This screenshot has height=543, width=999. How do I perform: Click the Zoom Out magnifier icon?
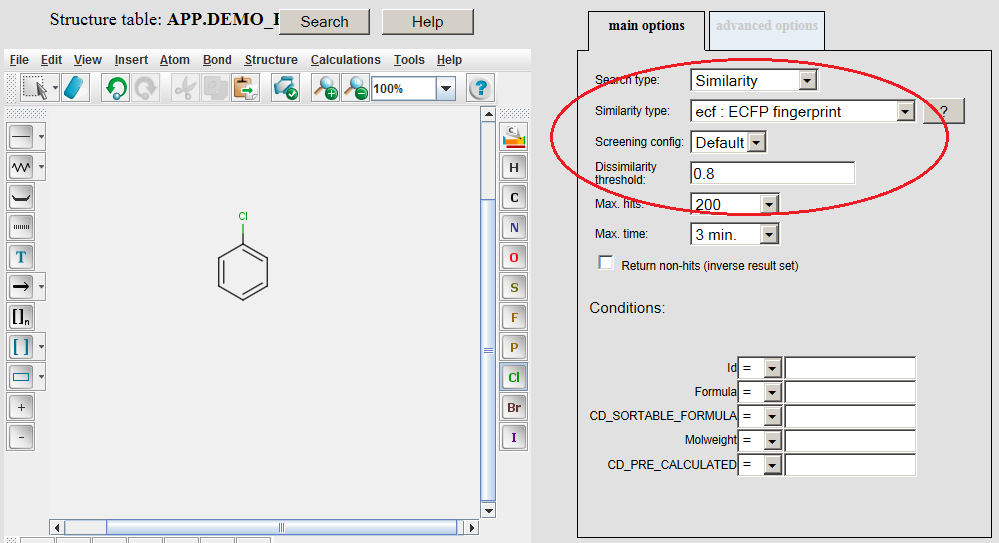pos(355,88)
